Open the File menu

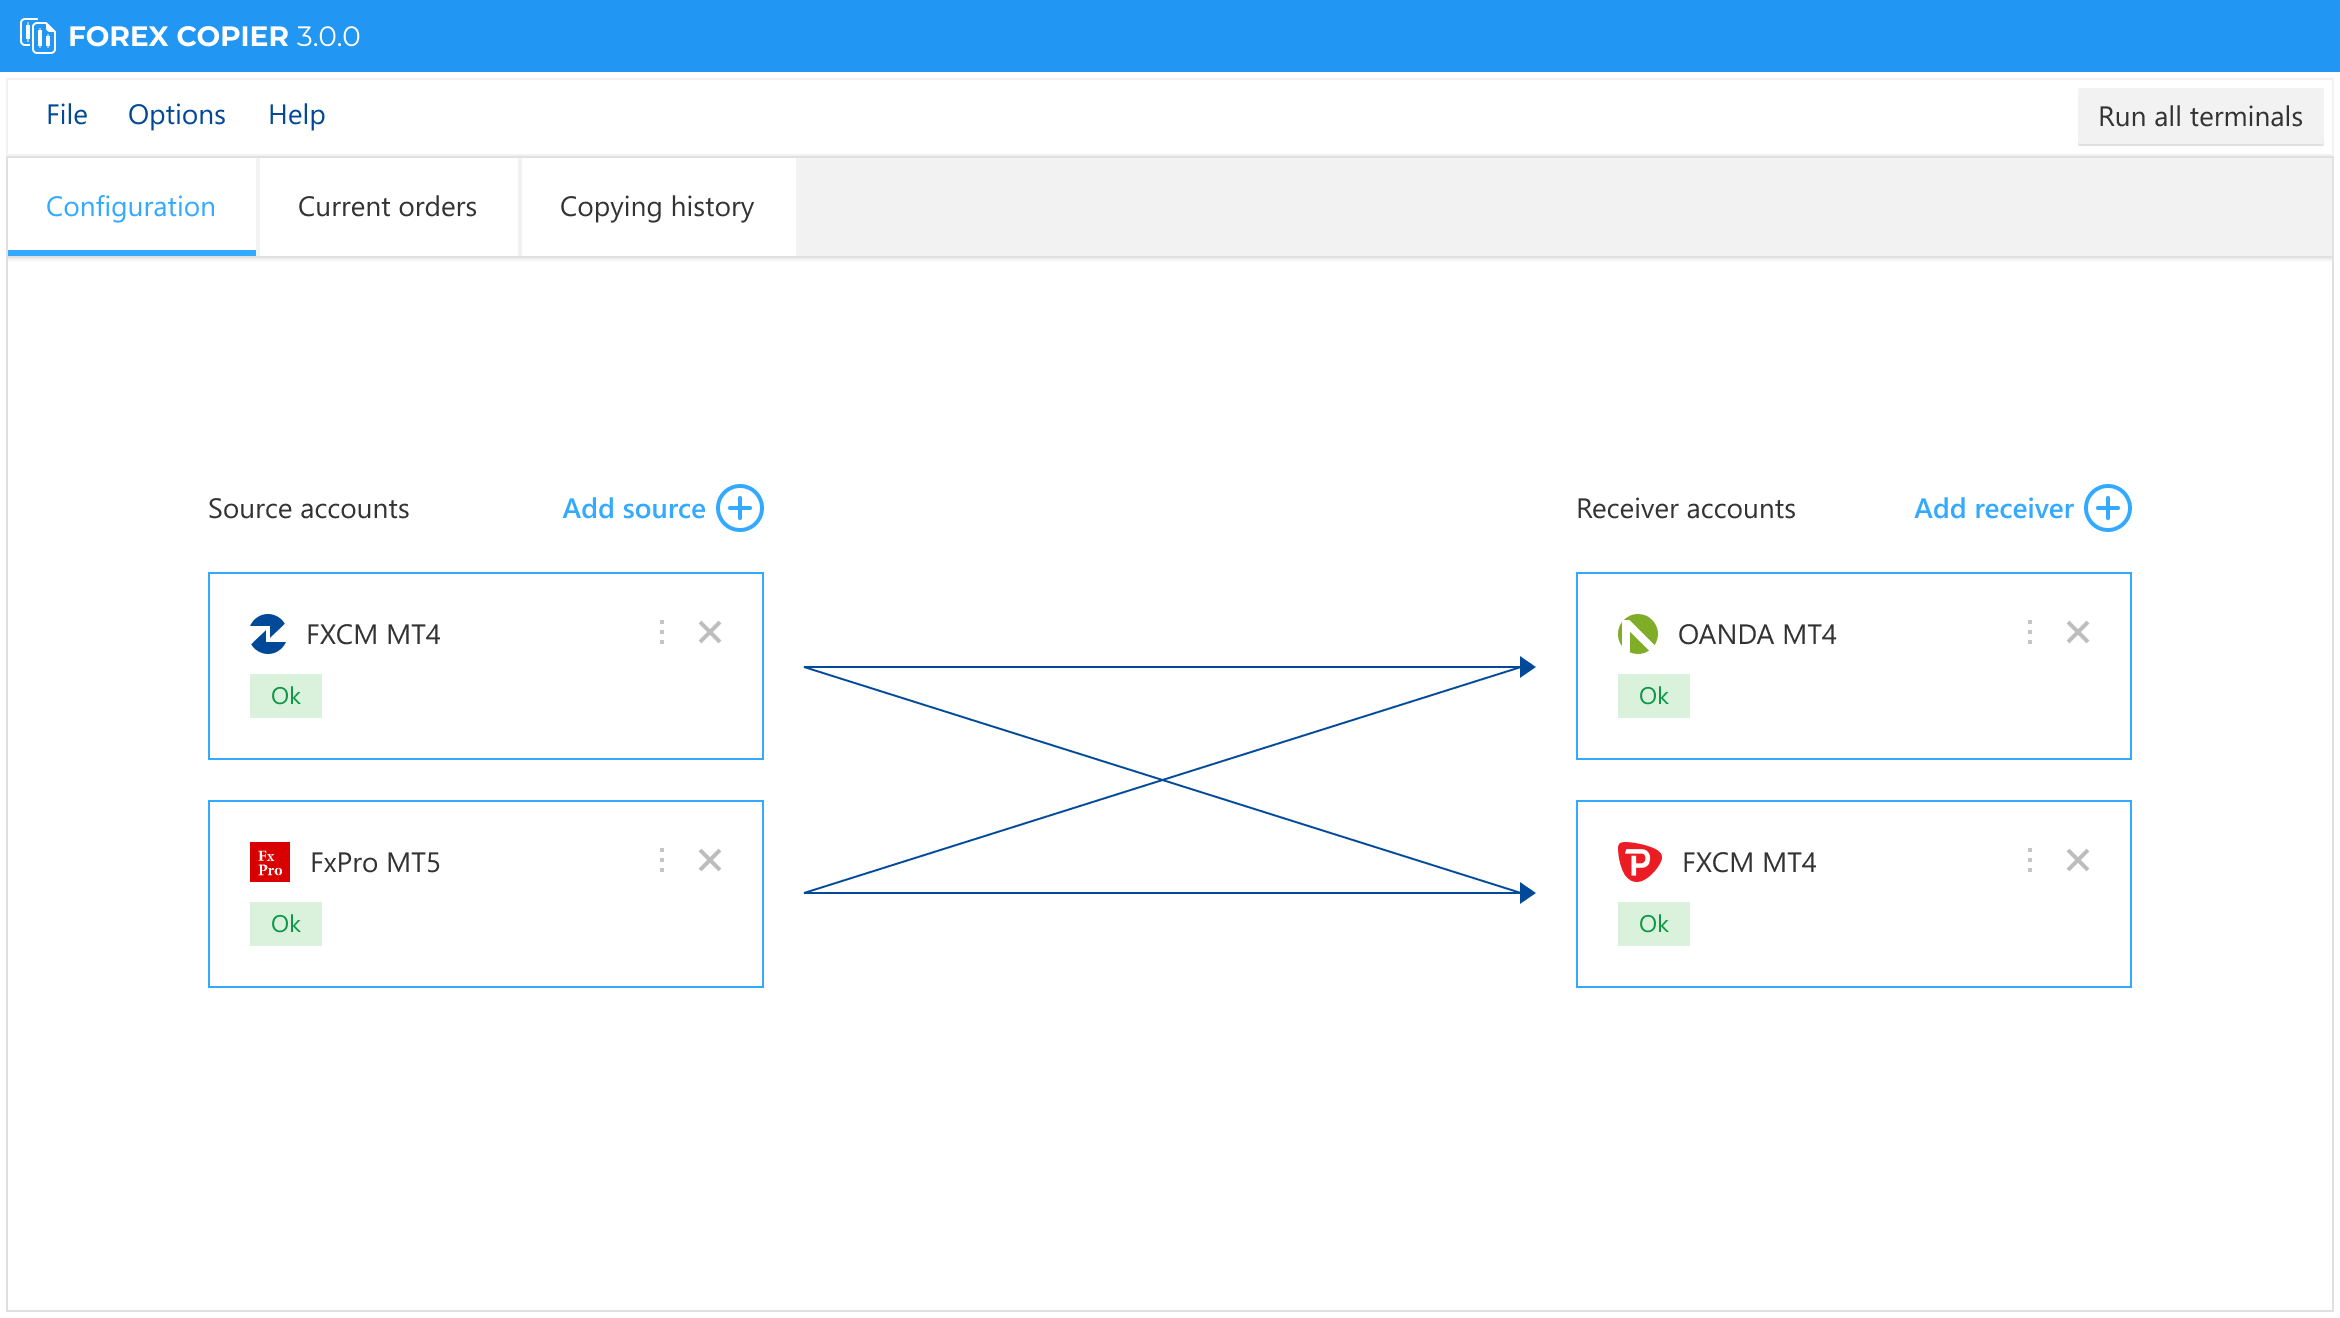(x=67, y=115)
